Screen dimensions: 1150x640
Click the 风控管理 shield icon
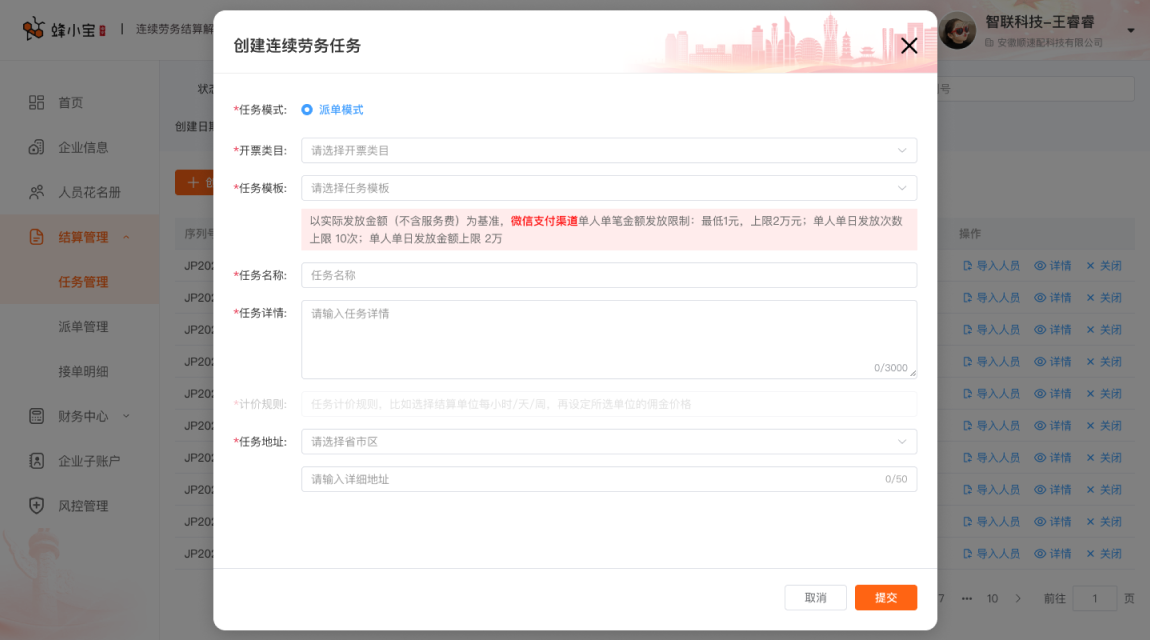pos(37,506)
